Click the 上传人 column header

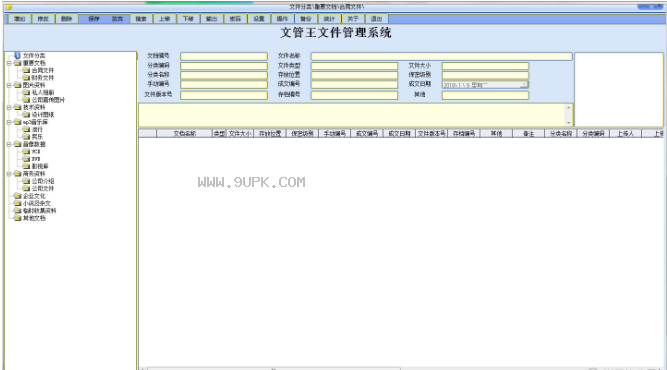tap(625, 134)
